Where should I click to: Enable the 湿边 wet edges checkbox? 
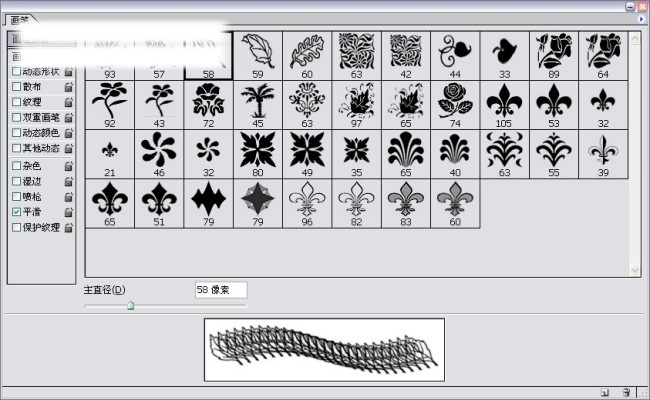[x=17, y=181]
